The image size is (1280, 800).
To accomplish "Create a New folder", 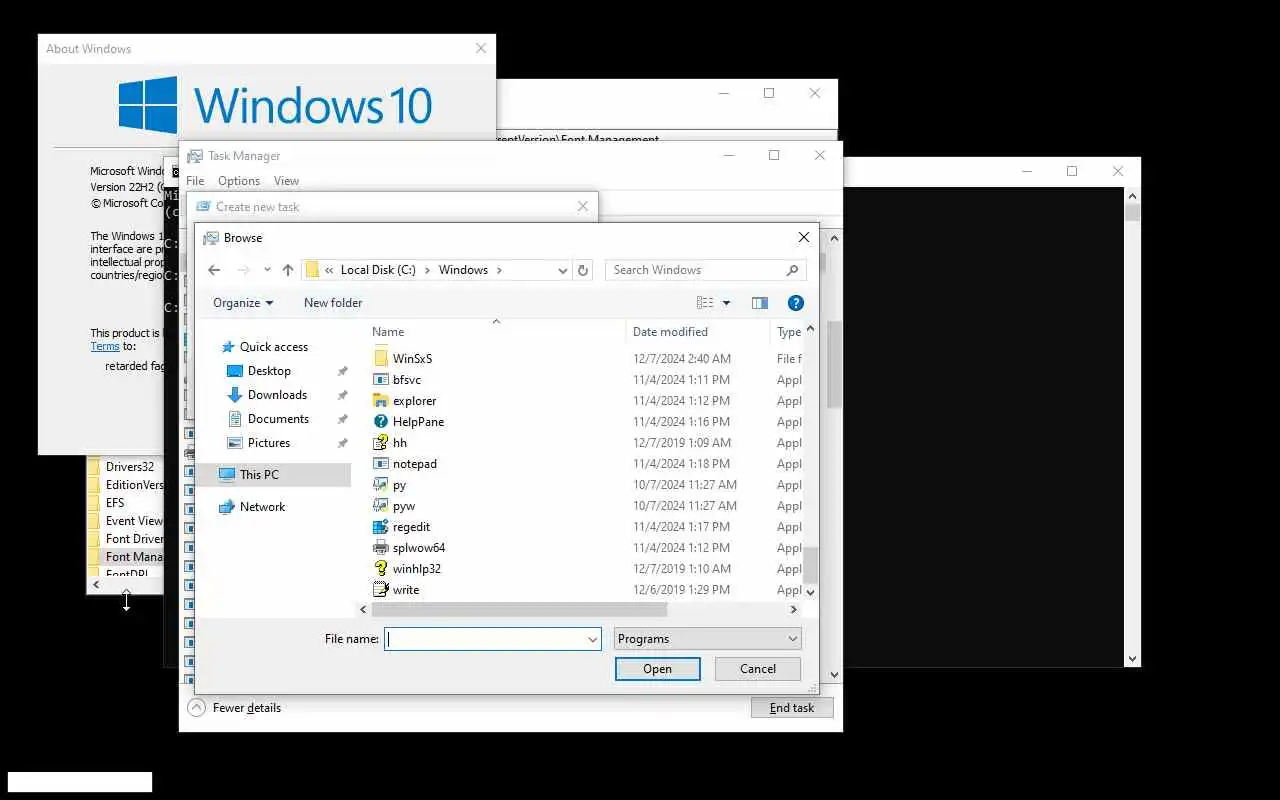I will click(x=333, y=303).
